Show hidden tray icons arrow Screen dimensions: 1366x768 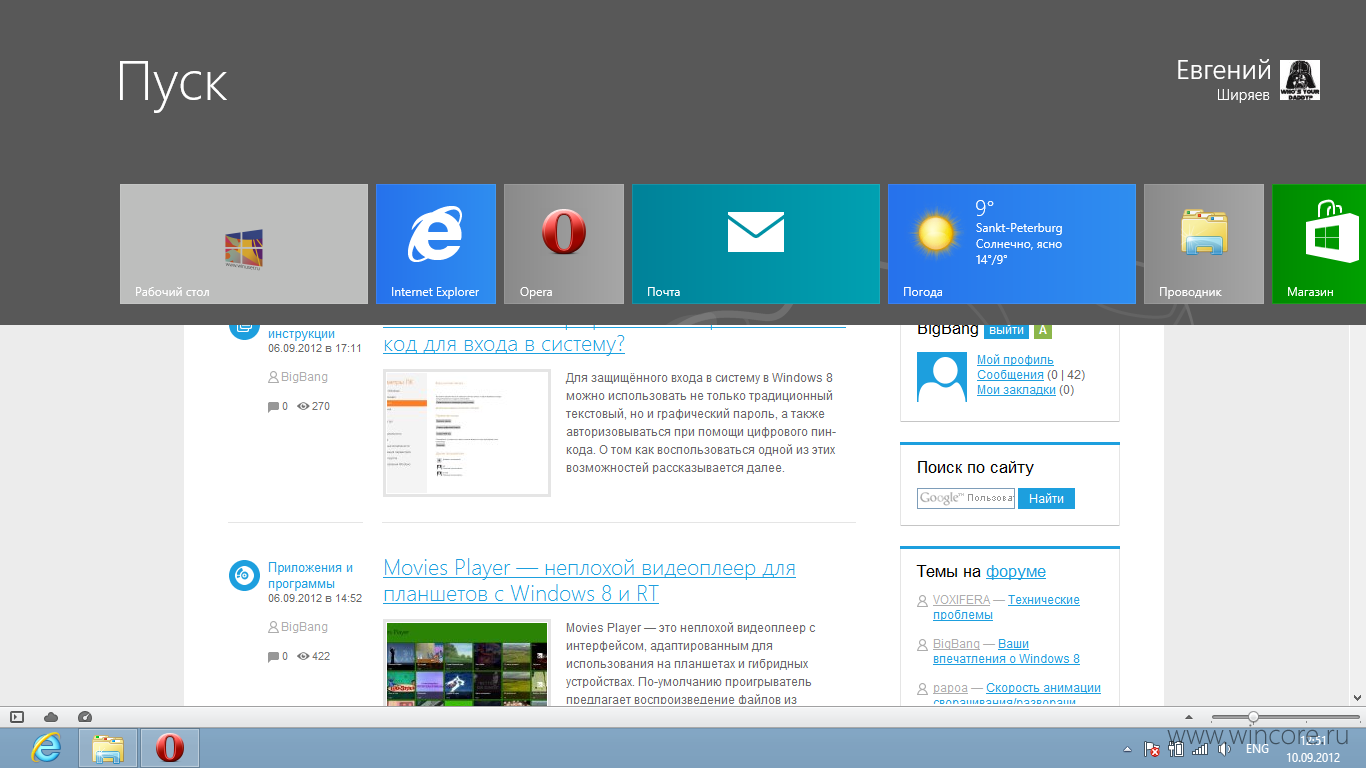[x=1127, y=748]
